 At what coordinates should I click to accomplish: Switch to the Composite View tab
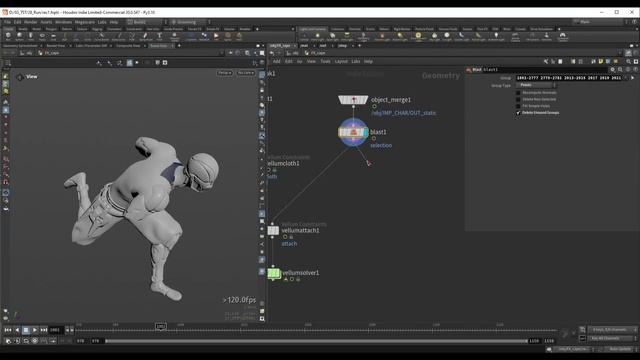click(128, 46)
